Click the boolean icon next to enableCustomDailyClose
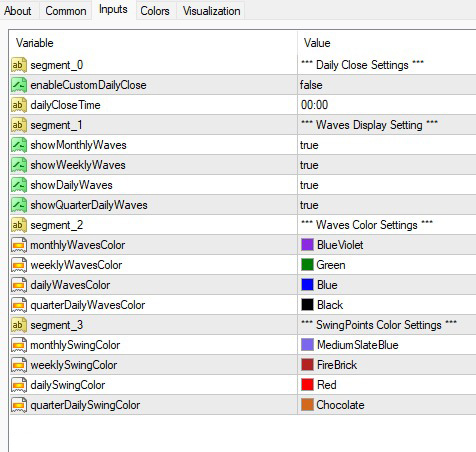Viewport: 476px width, 452px height. tap(19, 85)
